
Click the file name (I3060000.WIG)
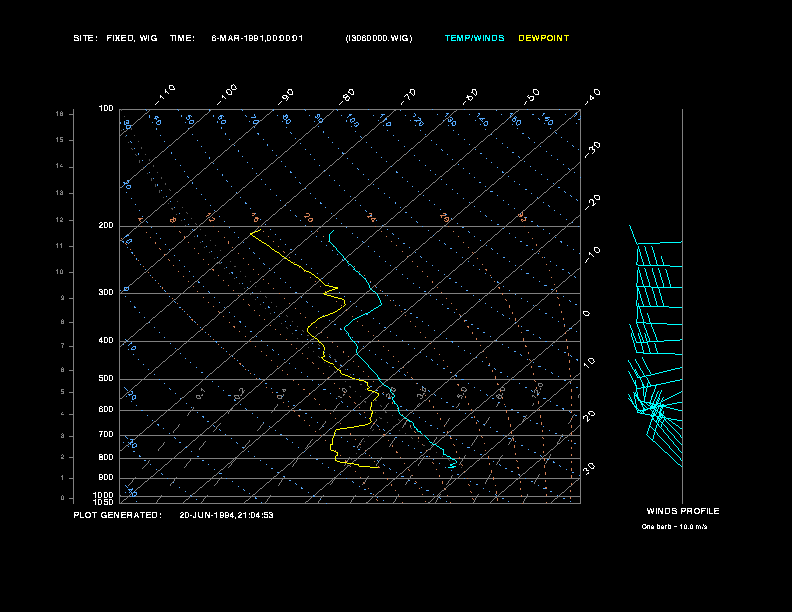pos(379,38)
